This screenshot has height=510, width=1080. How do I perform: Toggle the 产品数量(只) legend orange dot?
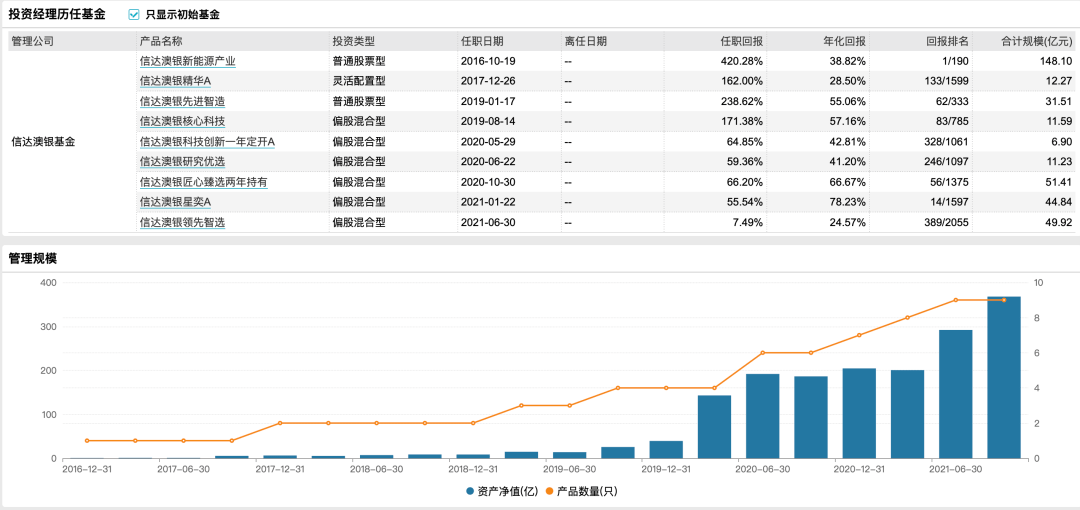pyautogui.click(x=550, y=491)
